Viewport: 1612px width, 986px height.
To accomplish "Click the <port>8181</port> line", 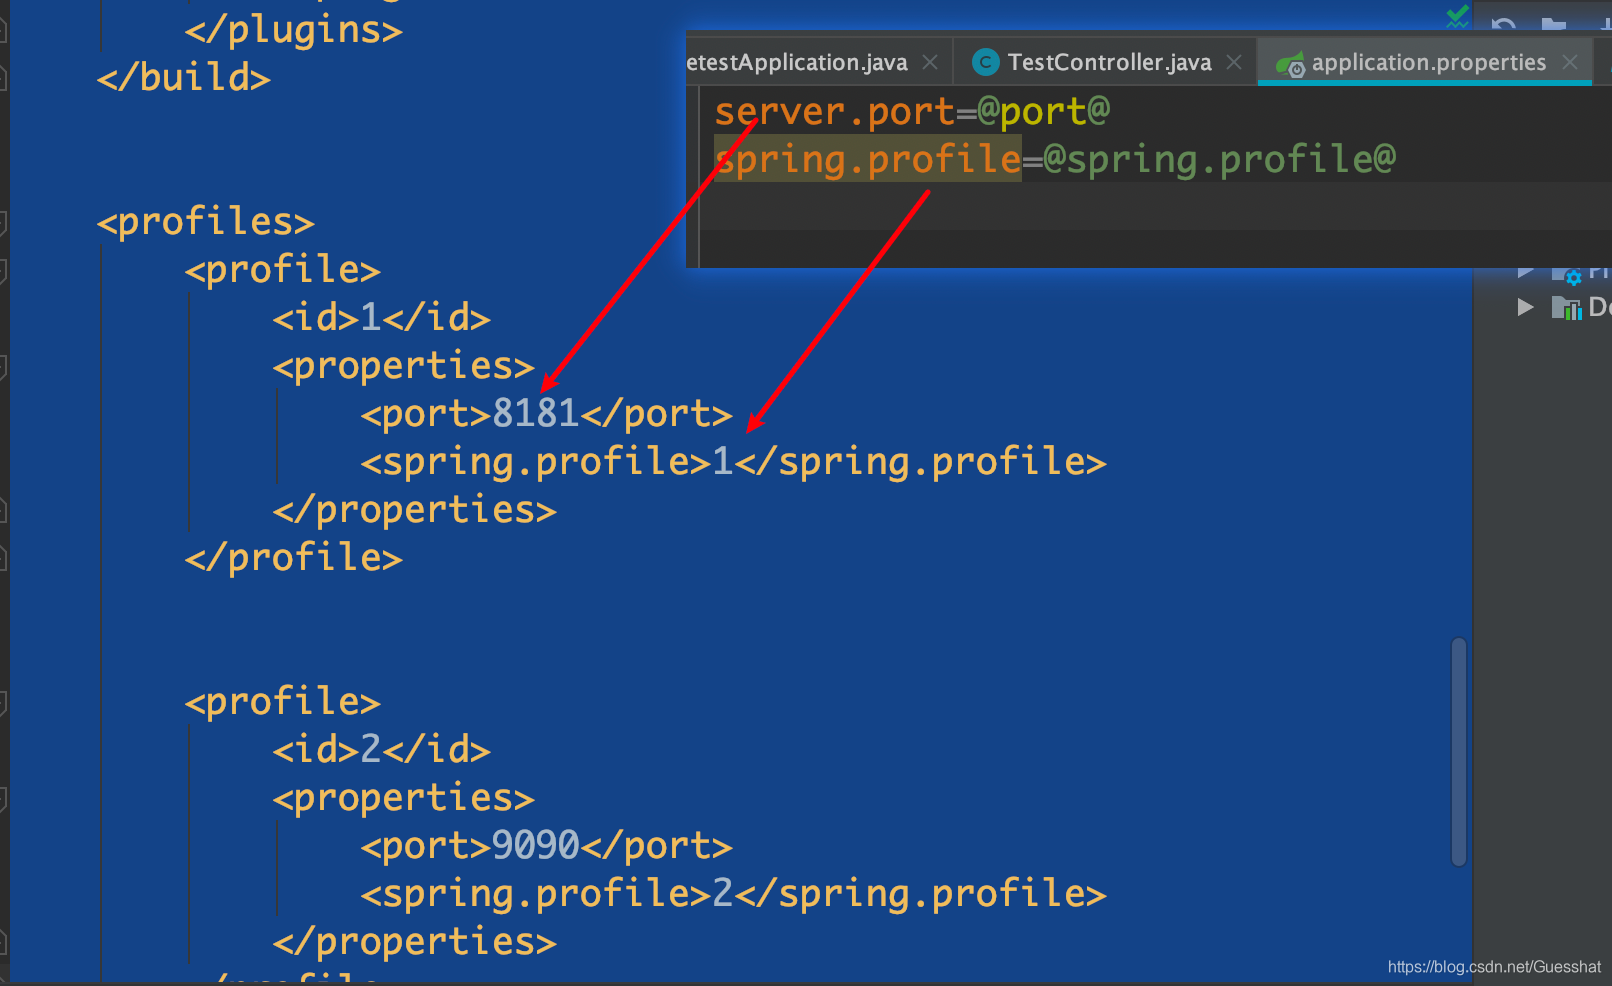I will (x=547, y=413).
